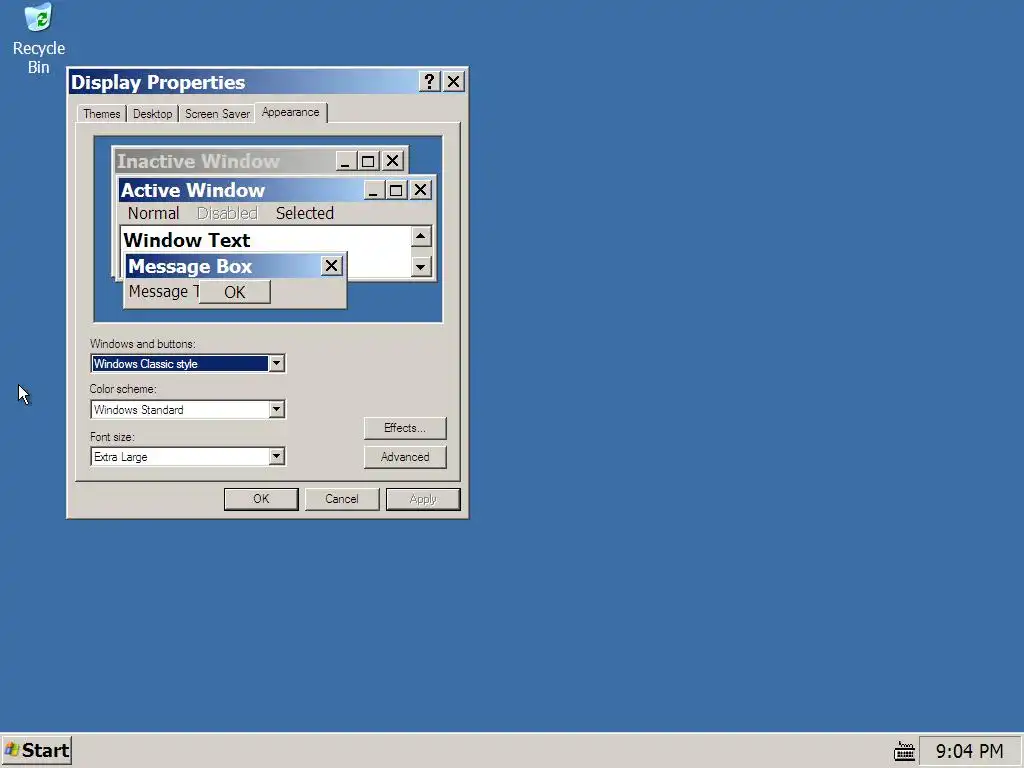
Task: Open the Recycle Bin desktop icon
Action: (x=39, y=38)
